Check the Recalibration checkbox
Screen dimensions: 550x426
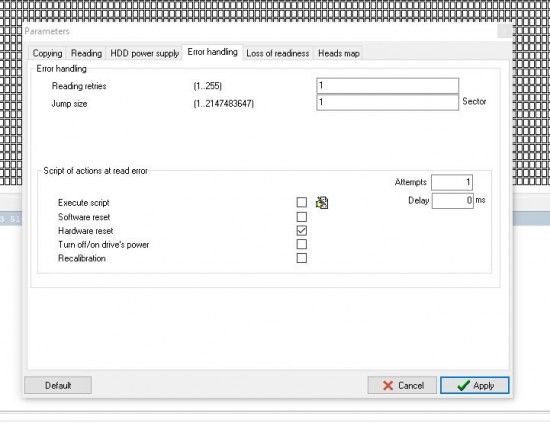pyautogui.click(x=302, y=258)
